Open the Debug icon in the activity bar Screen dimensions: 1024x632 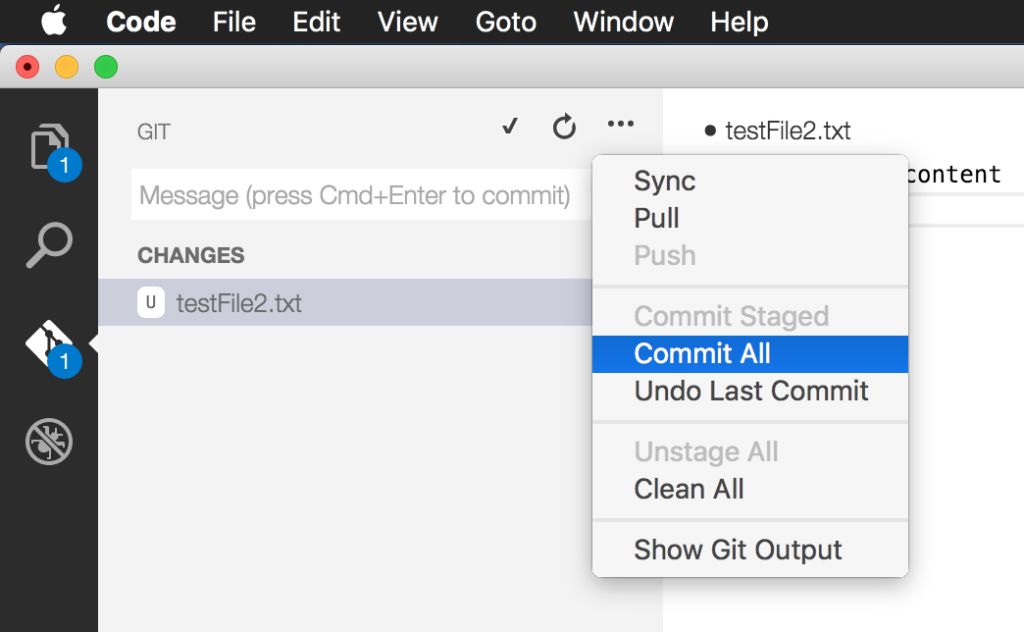47,443
